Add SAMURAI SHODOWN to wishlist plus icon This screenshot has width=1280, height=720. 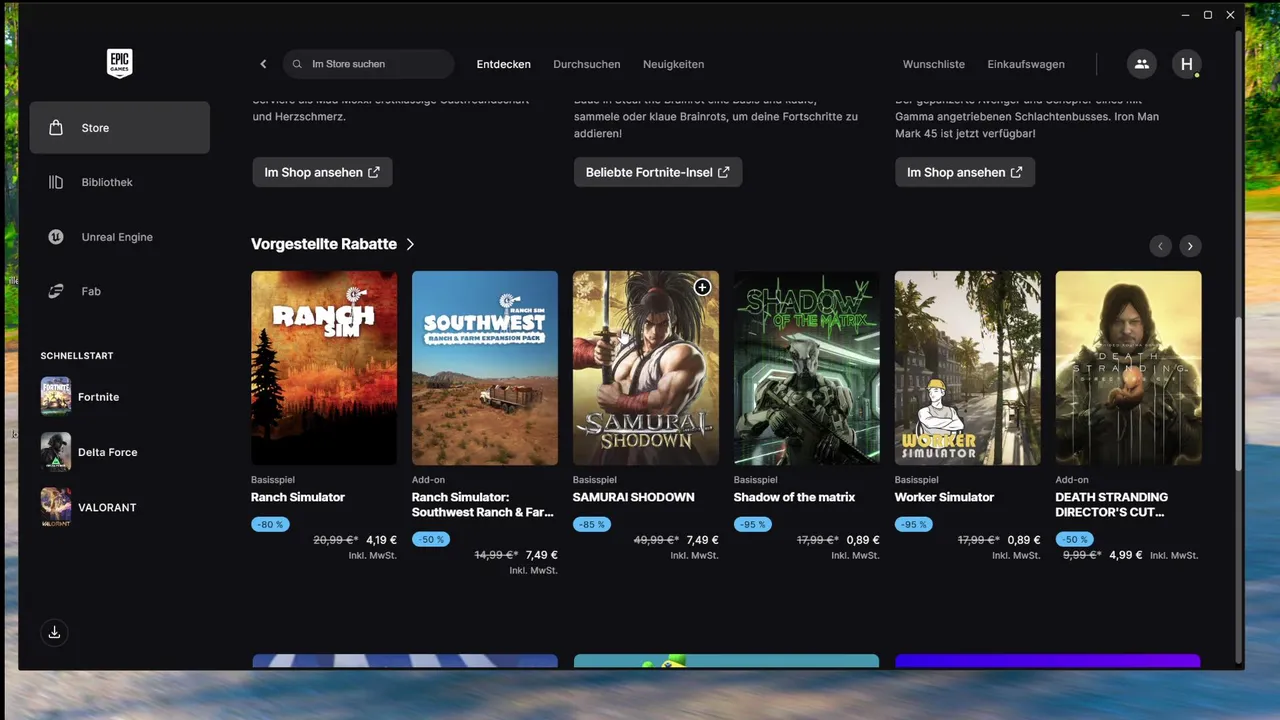pos(702,288)
